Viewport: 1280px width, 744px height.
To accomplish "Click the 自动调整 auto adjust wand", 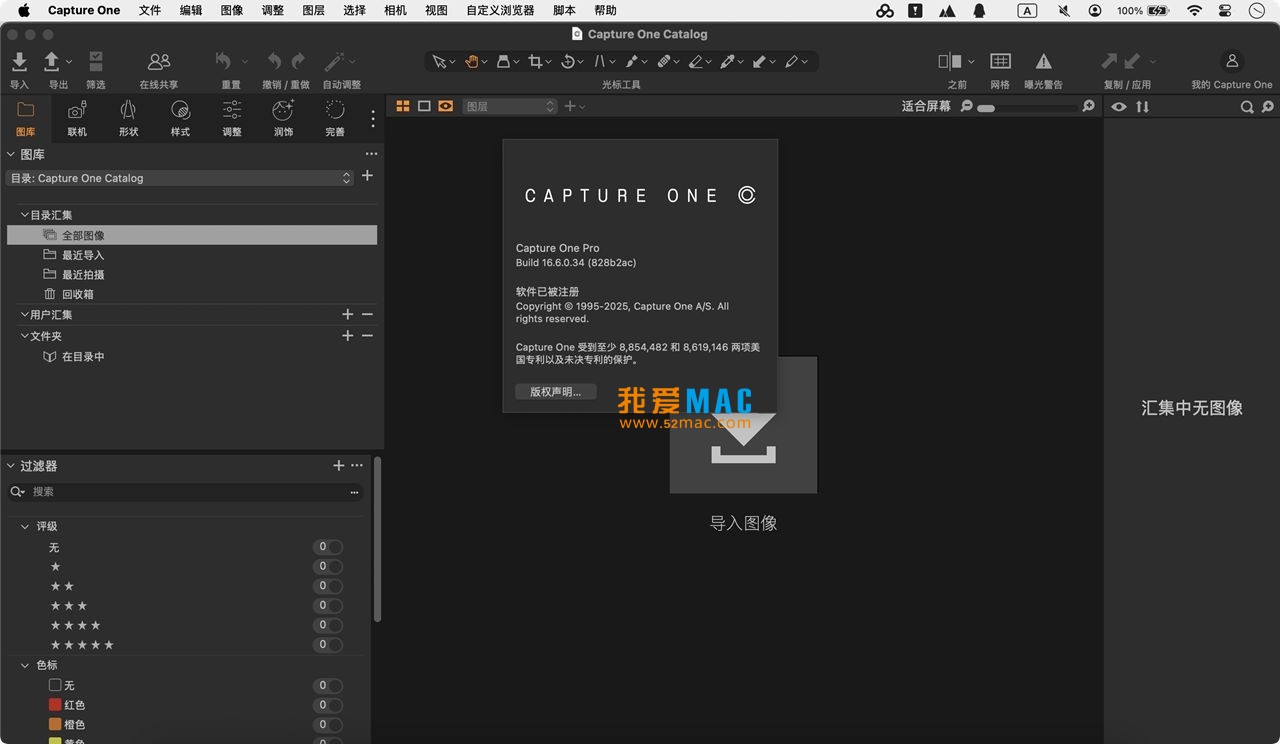I will (x=335, y=62).
